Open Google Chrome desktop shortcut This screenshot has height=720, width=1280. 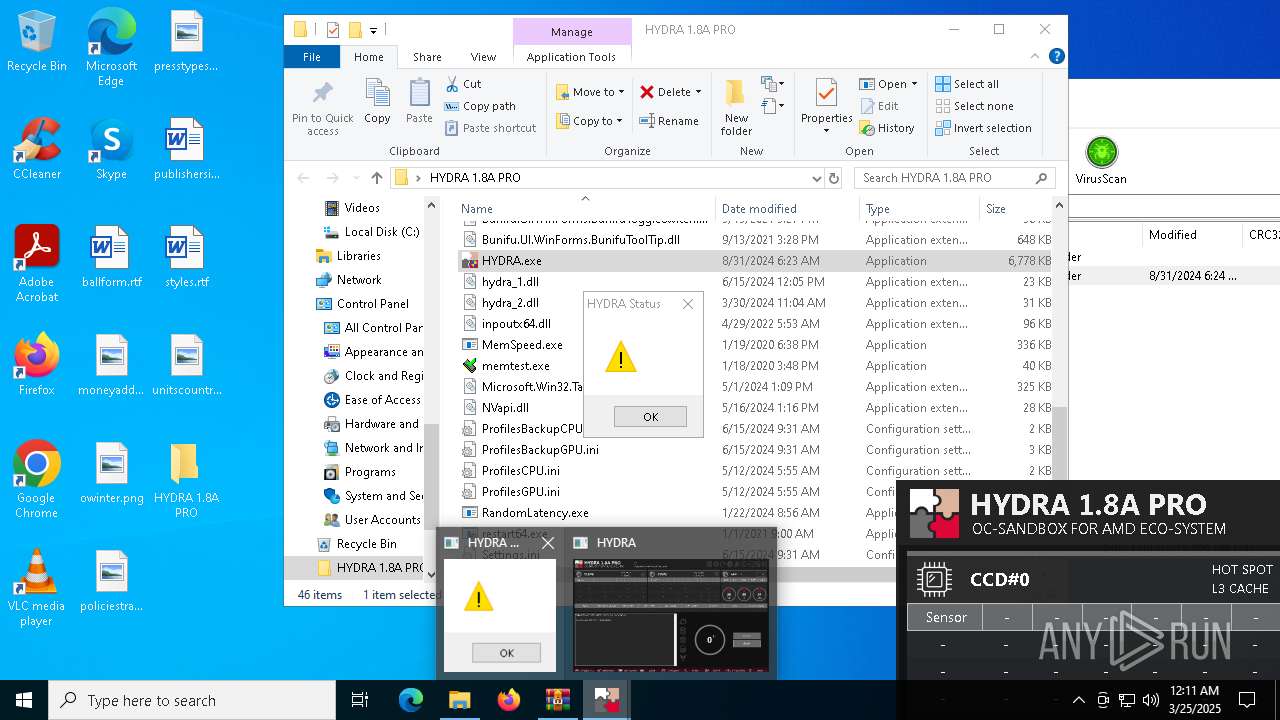37,480
